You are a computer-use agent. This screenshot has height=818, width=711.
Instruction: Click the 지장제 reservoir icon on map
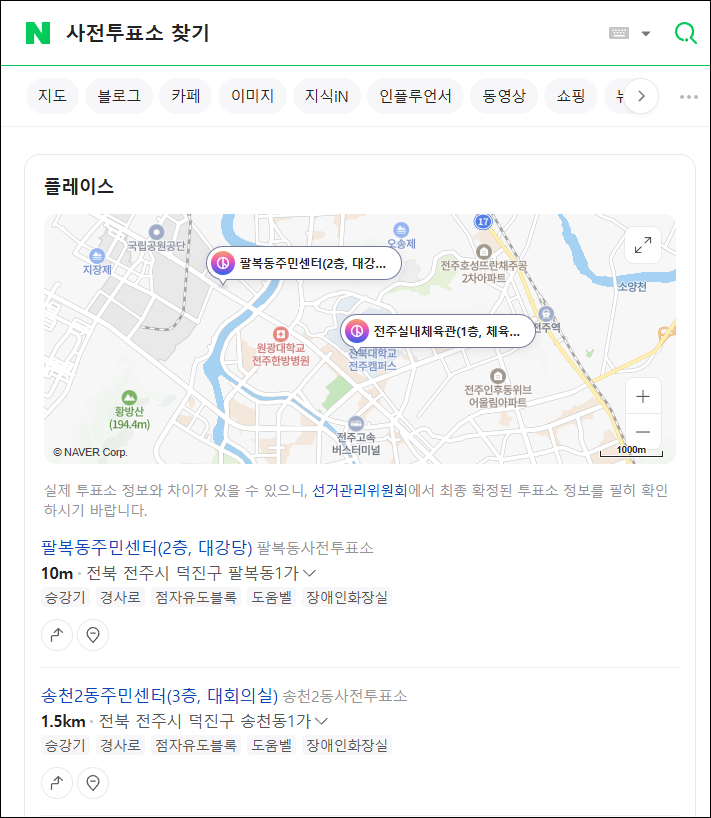[97, 256]
